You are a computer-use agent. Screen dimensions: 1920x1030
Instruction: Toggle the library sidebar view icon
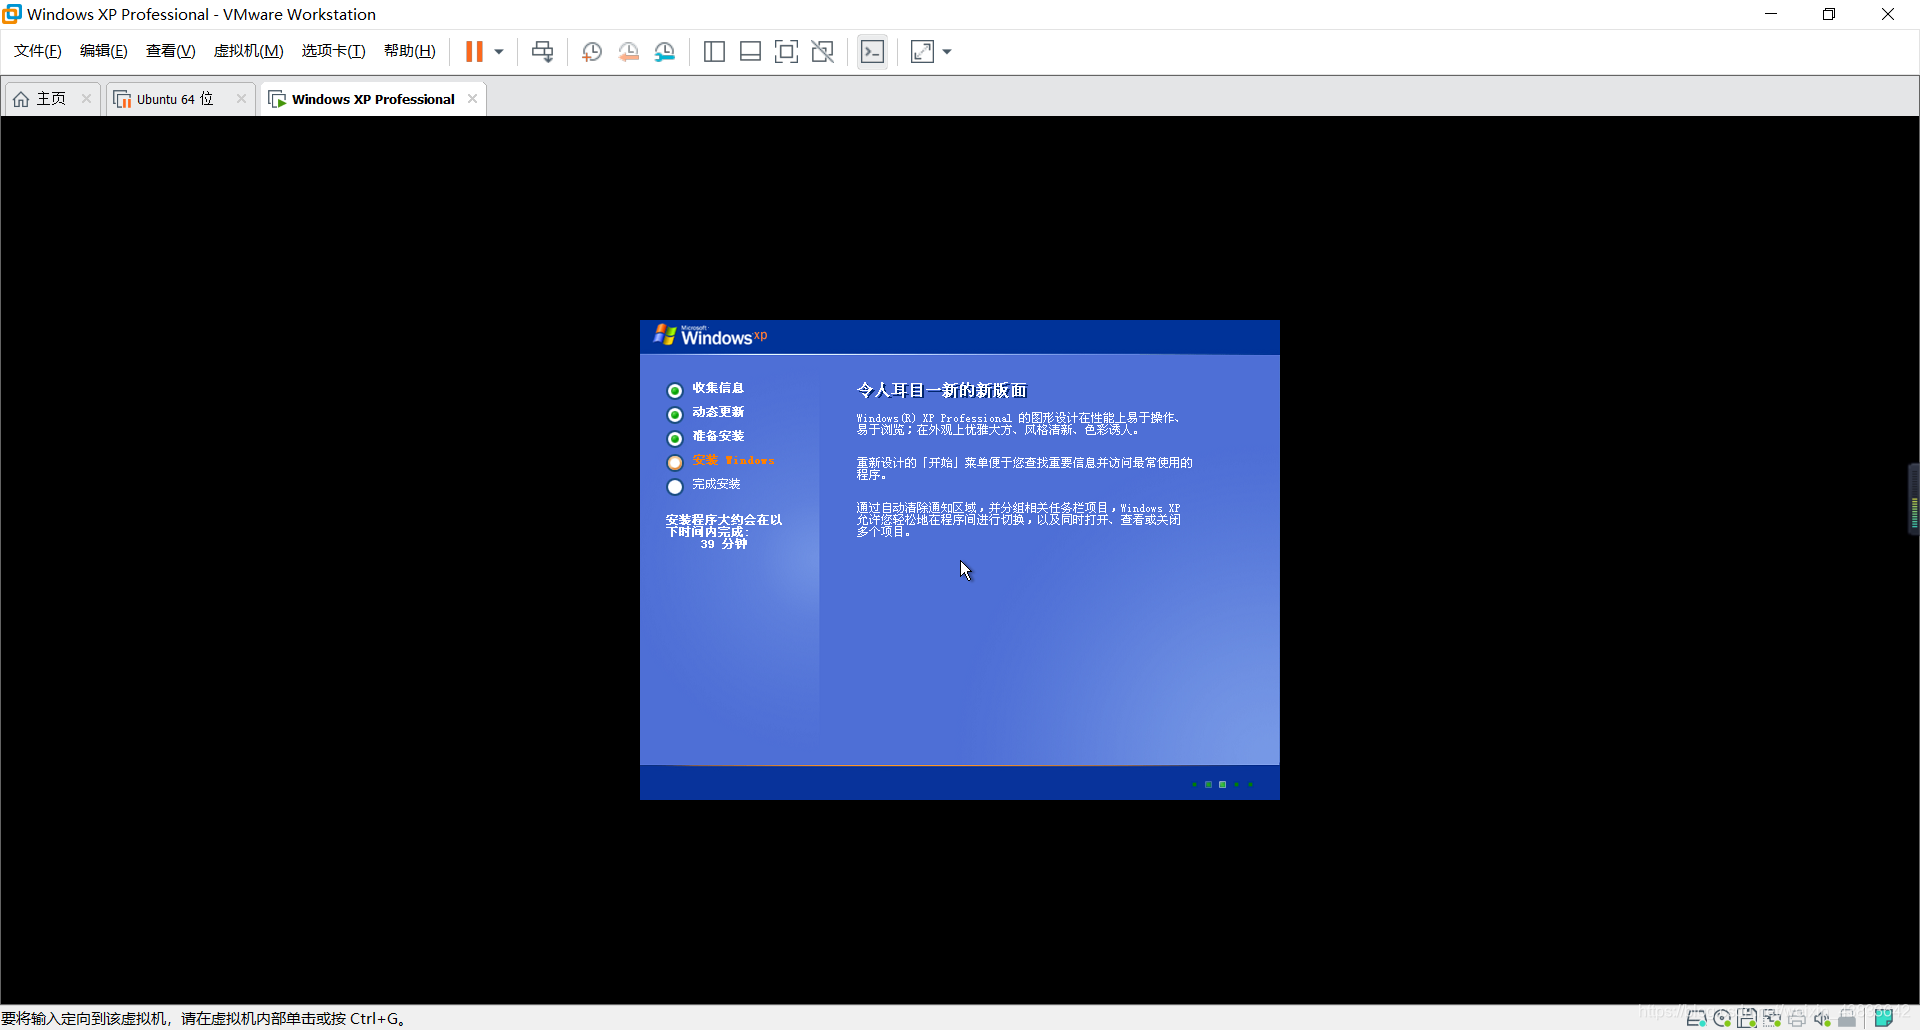tap(714, 52)
